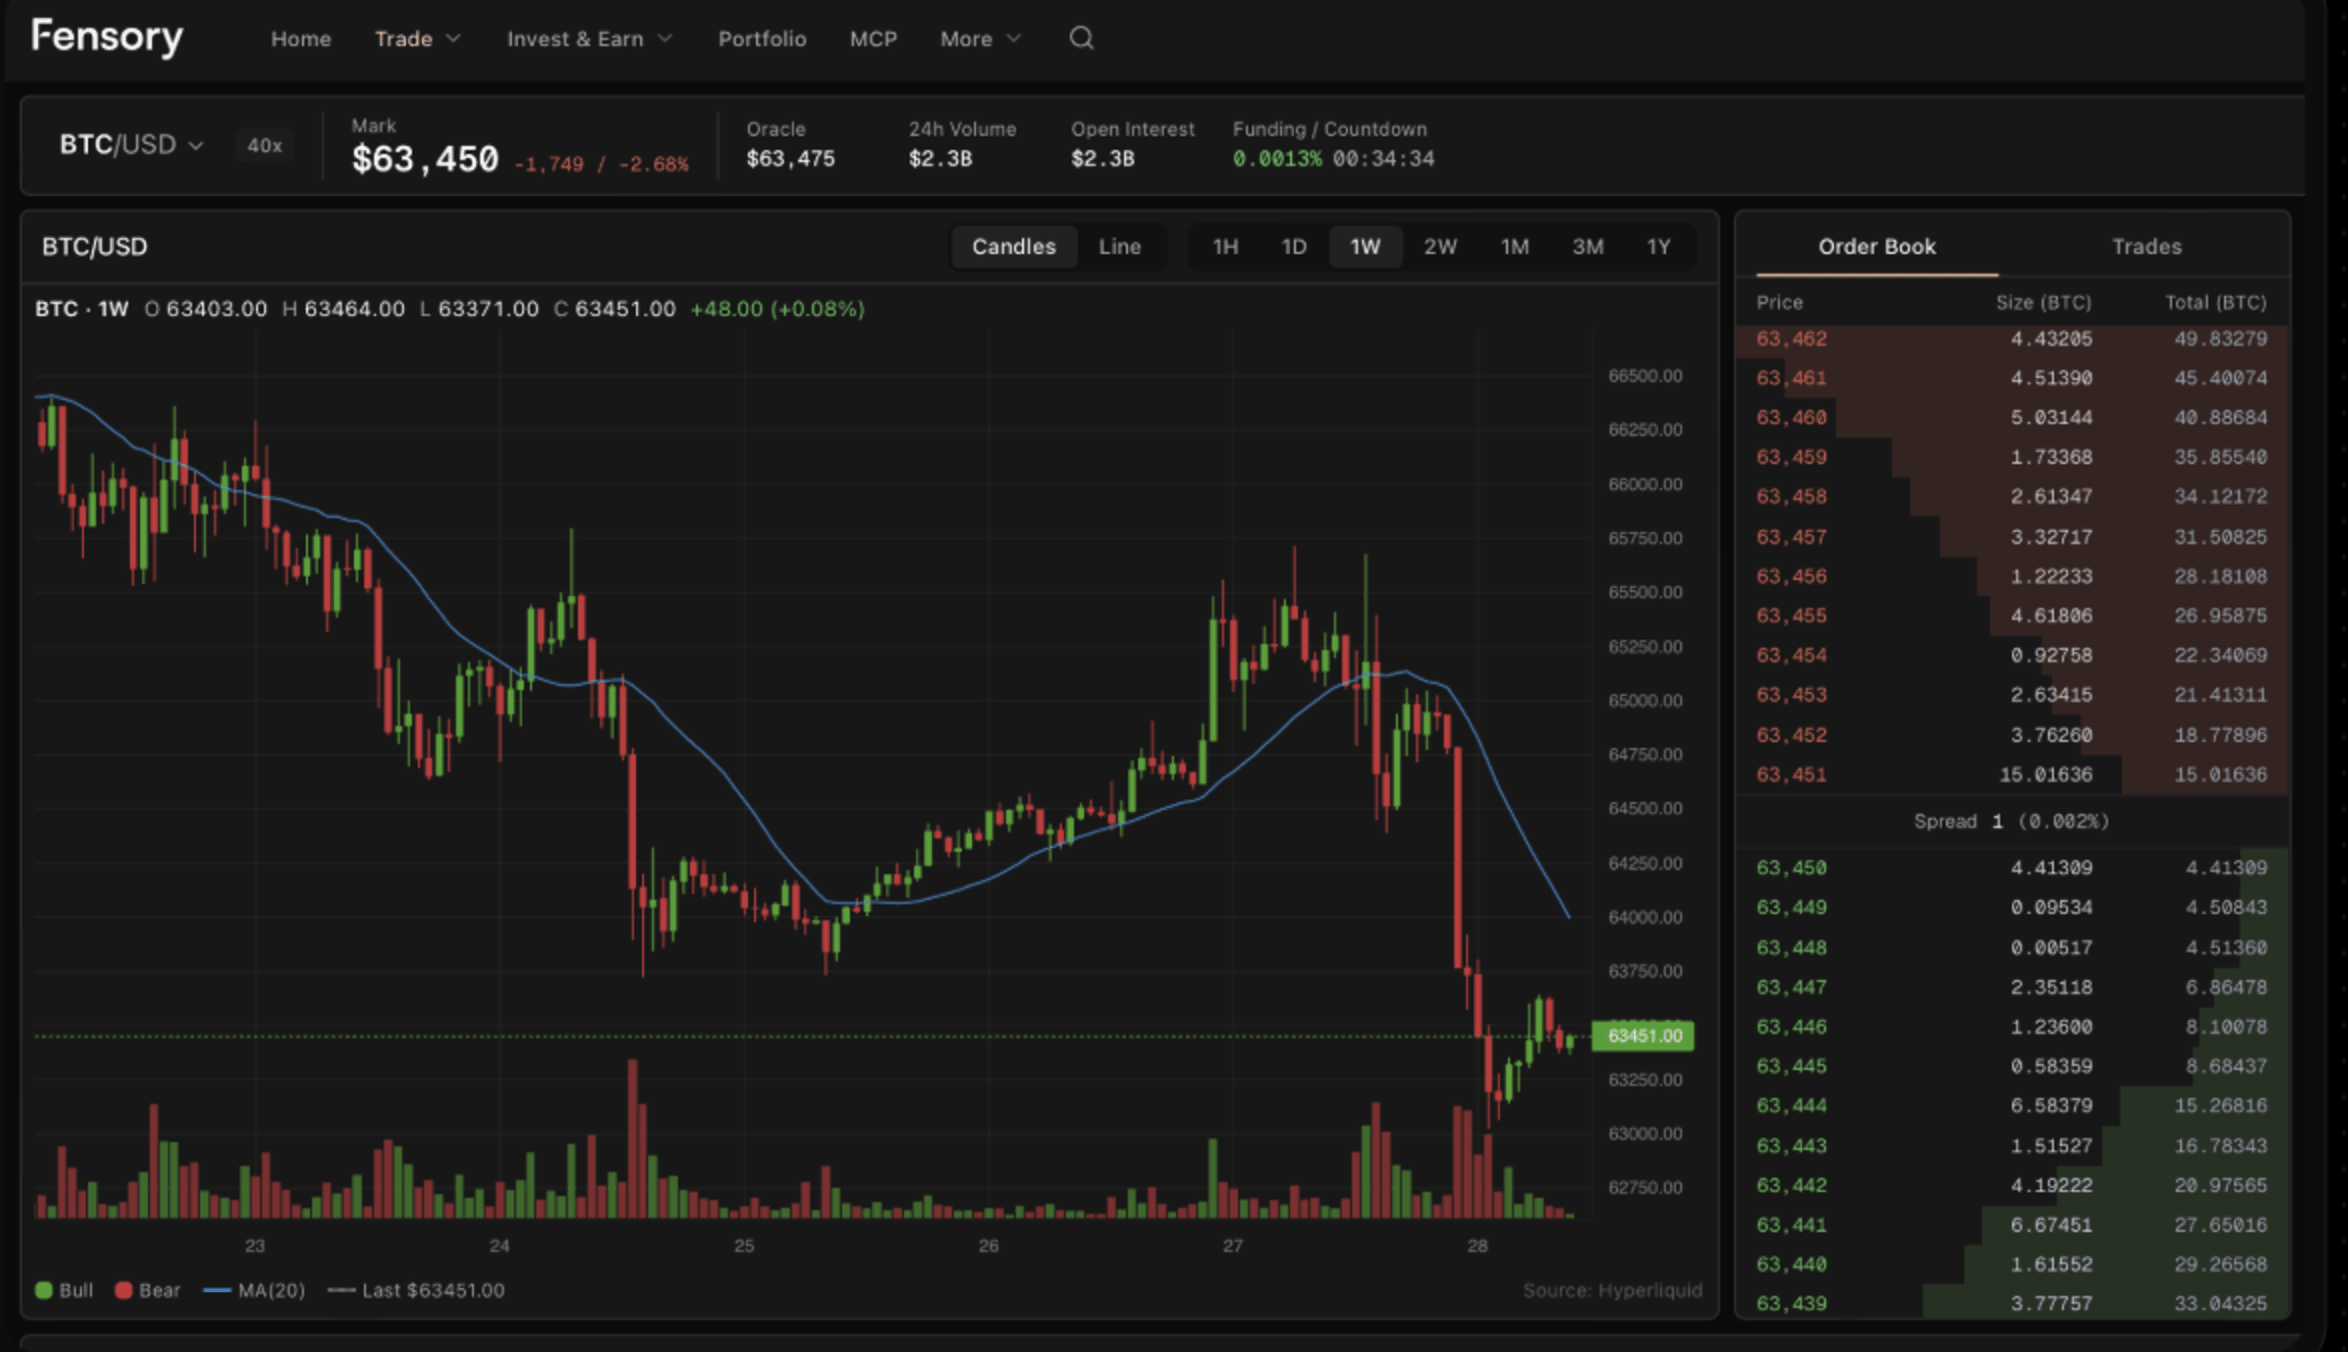Click the Spread 1 (0.002%) row
This screenshot has height=1352, width=2348.
coord(2011,821)
